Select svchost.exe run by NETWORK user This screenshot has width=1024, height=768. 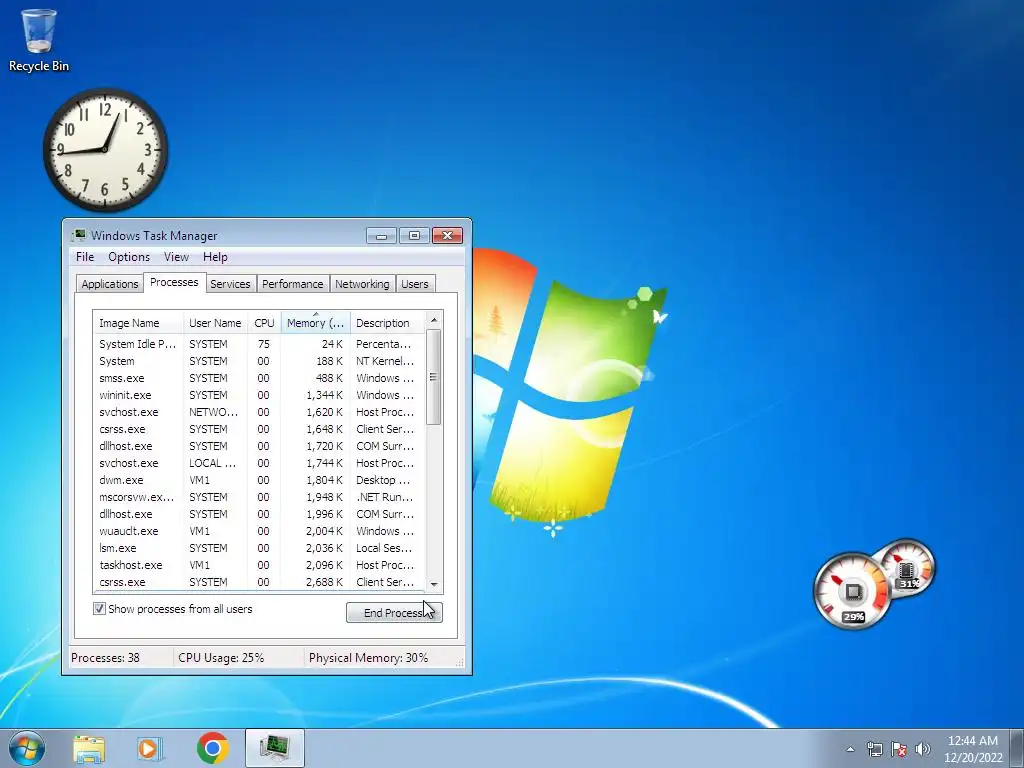click(259, 411)
